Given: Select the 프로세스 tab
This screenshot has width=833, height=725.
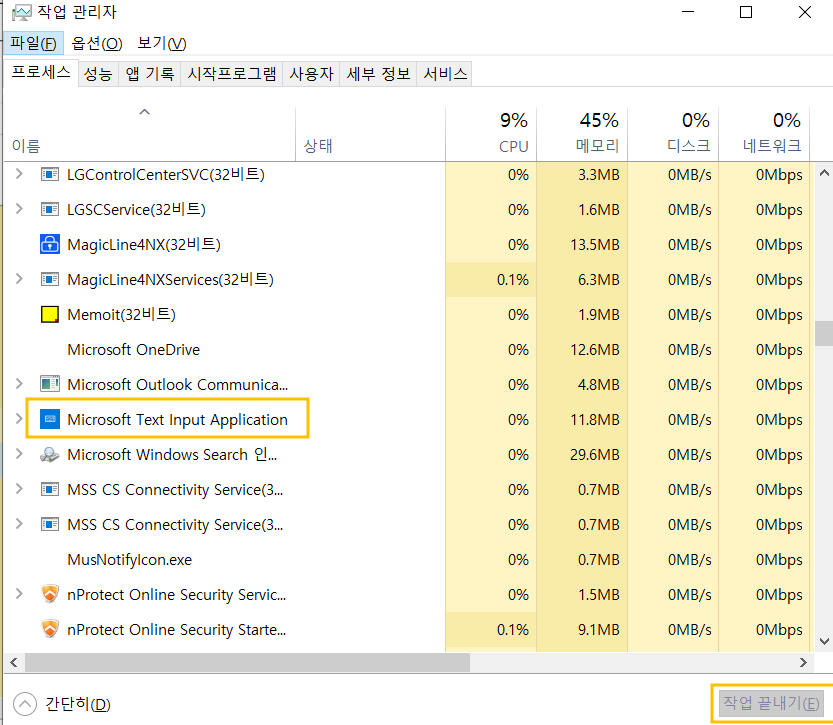Looking at the screenshot, I should tap(41, 73).
